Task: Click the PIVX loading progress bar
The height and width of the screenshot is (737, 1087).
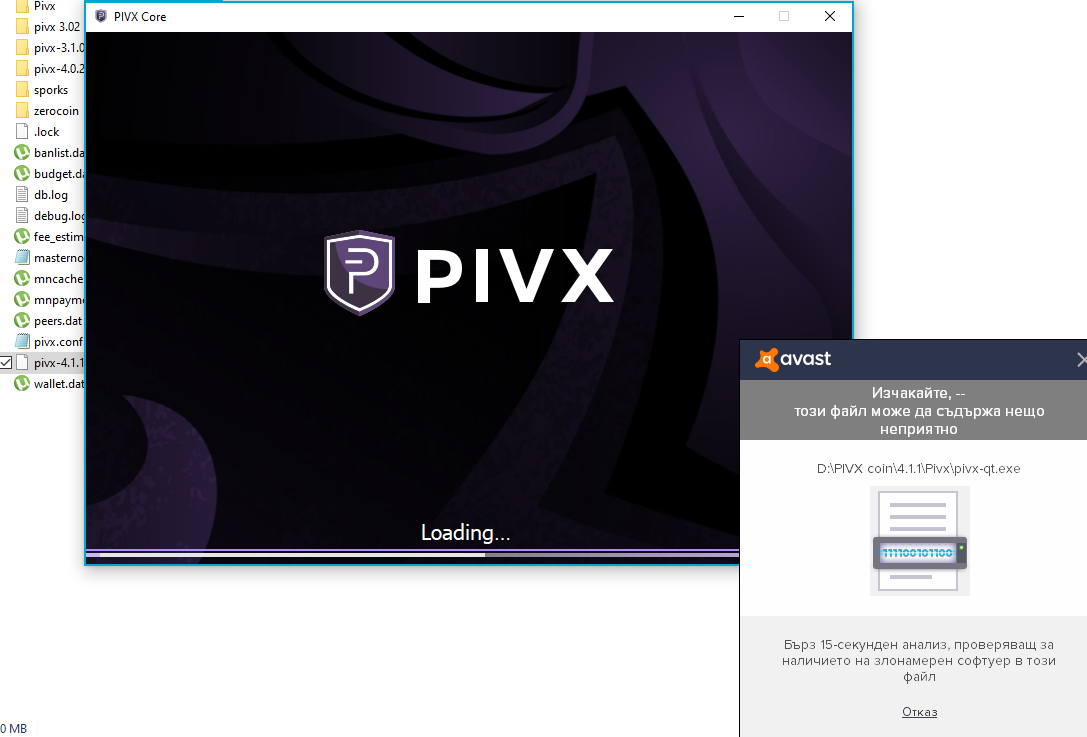Action: (412, 553)
